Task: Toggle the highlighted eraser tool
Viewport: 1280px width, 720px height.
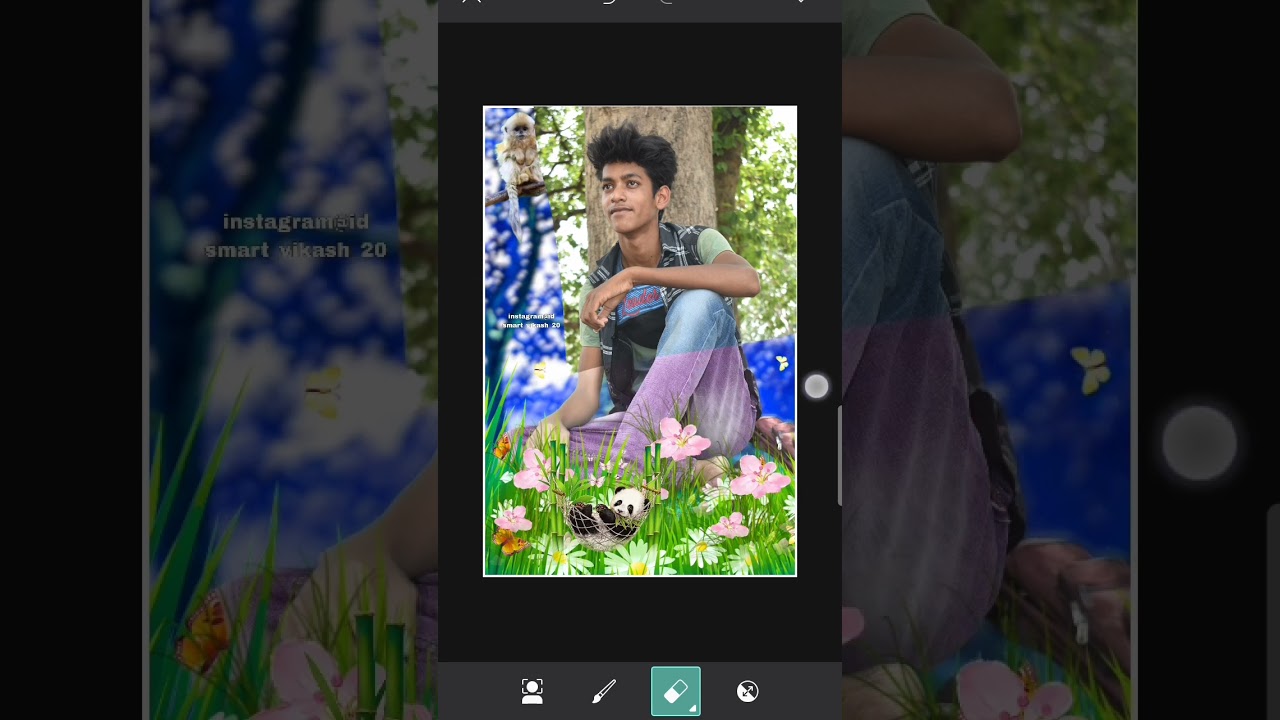Action: (676, 691)
